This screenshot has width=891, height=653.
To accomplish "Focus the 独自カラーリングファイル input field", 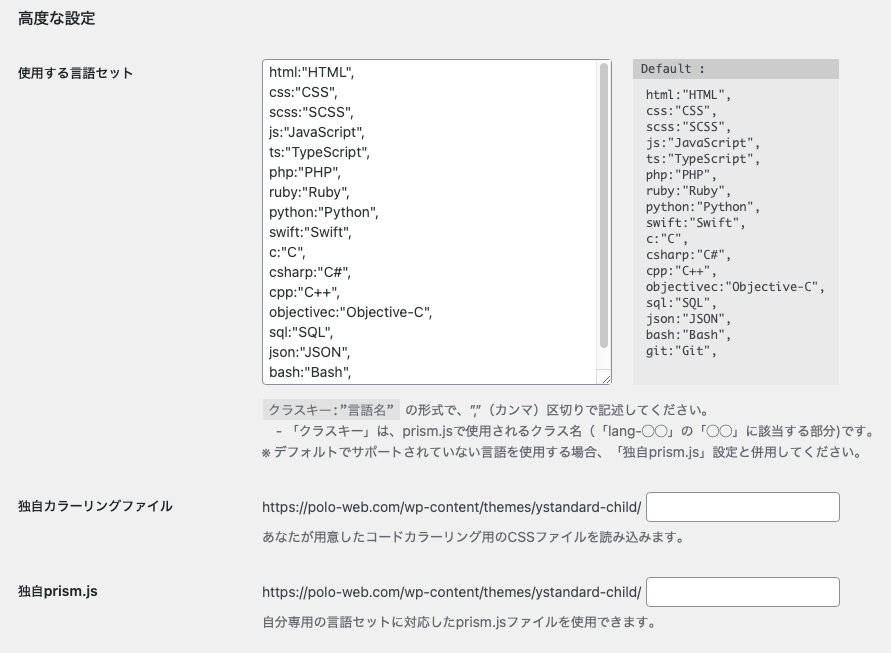I will [742, 507].
